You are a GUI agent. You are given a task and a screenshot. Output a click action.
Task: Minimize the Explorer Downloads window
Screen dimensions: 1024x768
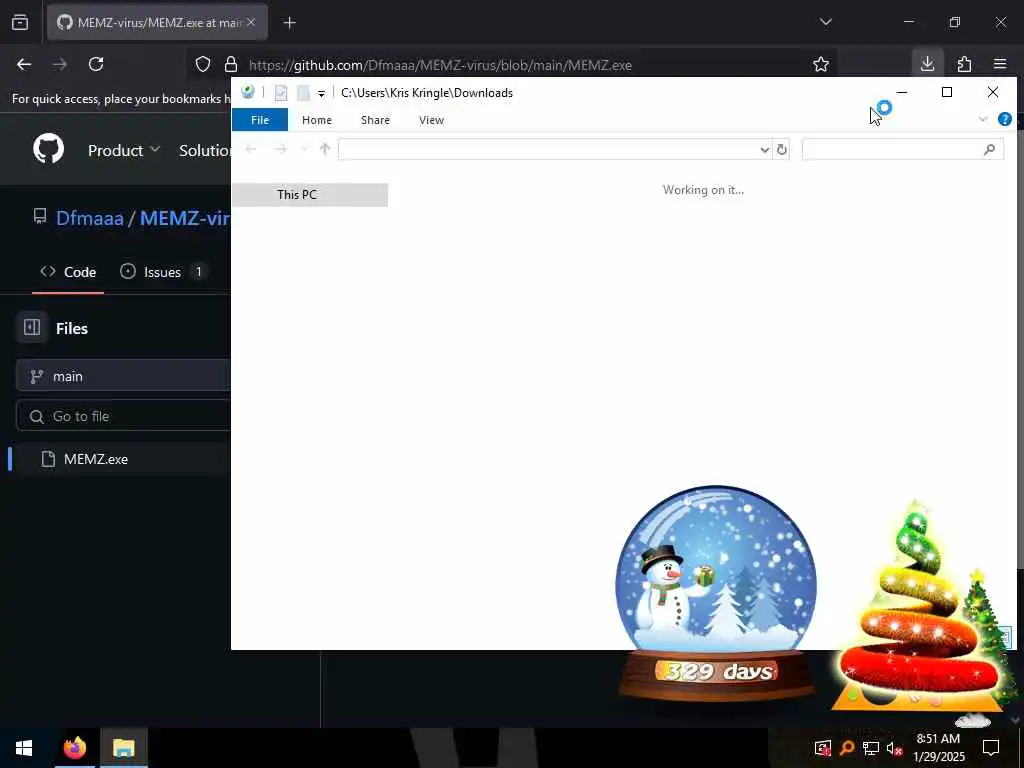[902, 92]
